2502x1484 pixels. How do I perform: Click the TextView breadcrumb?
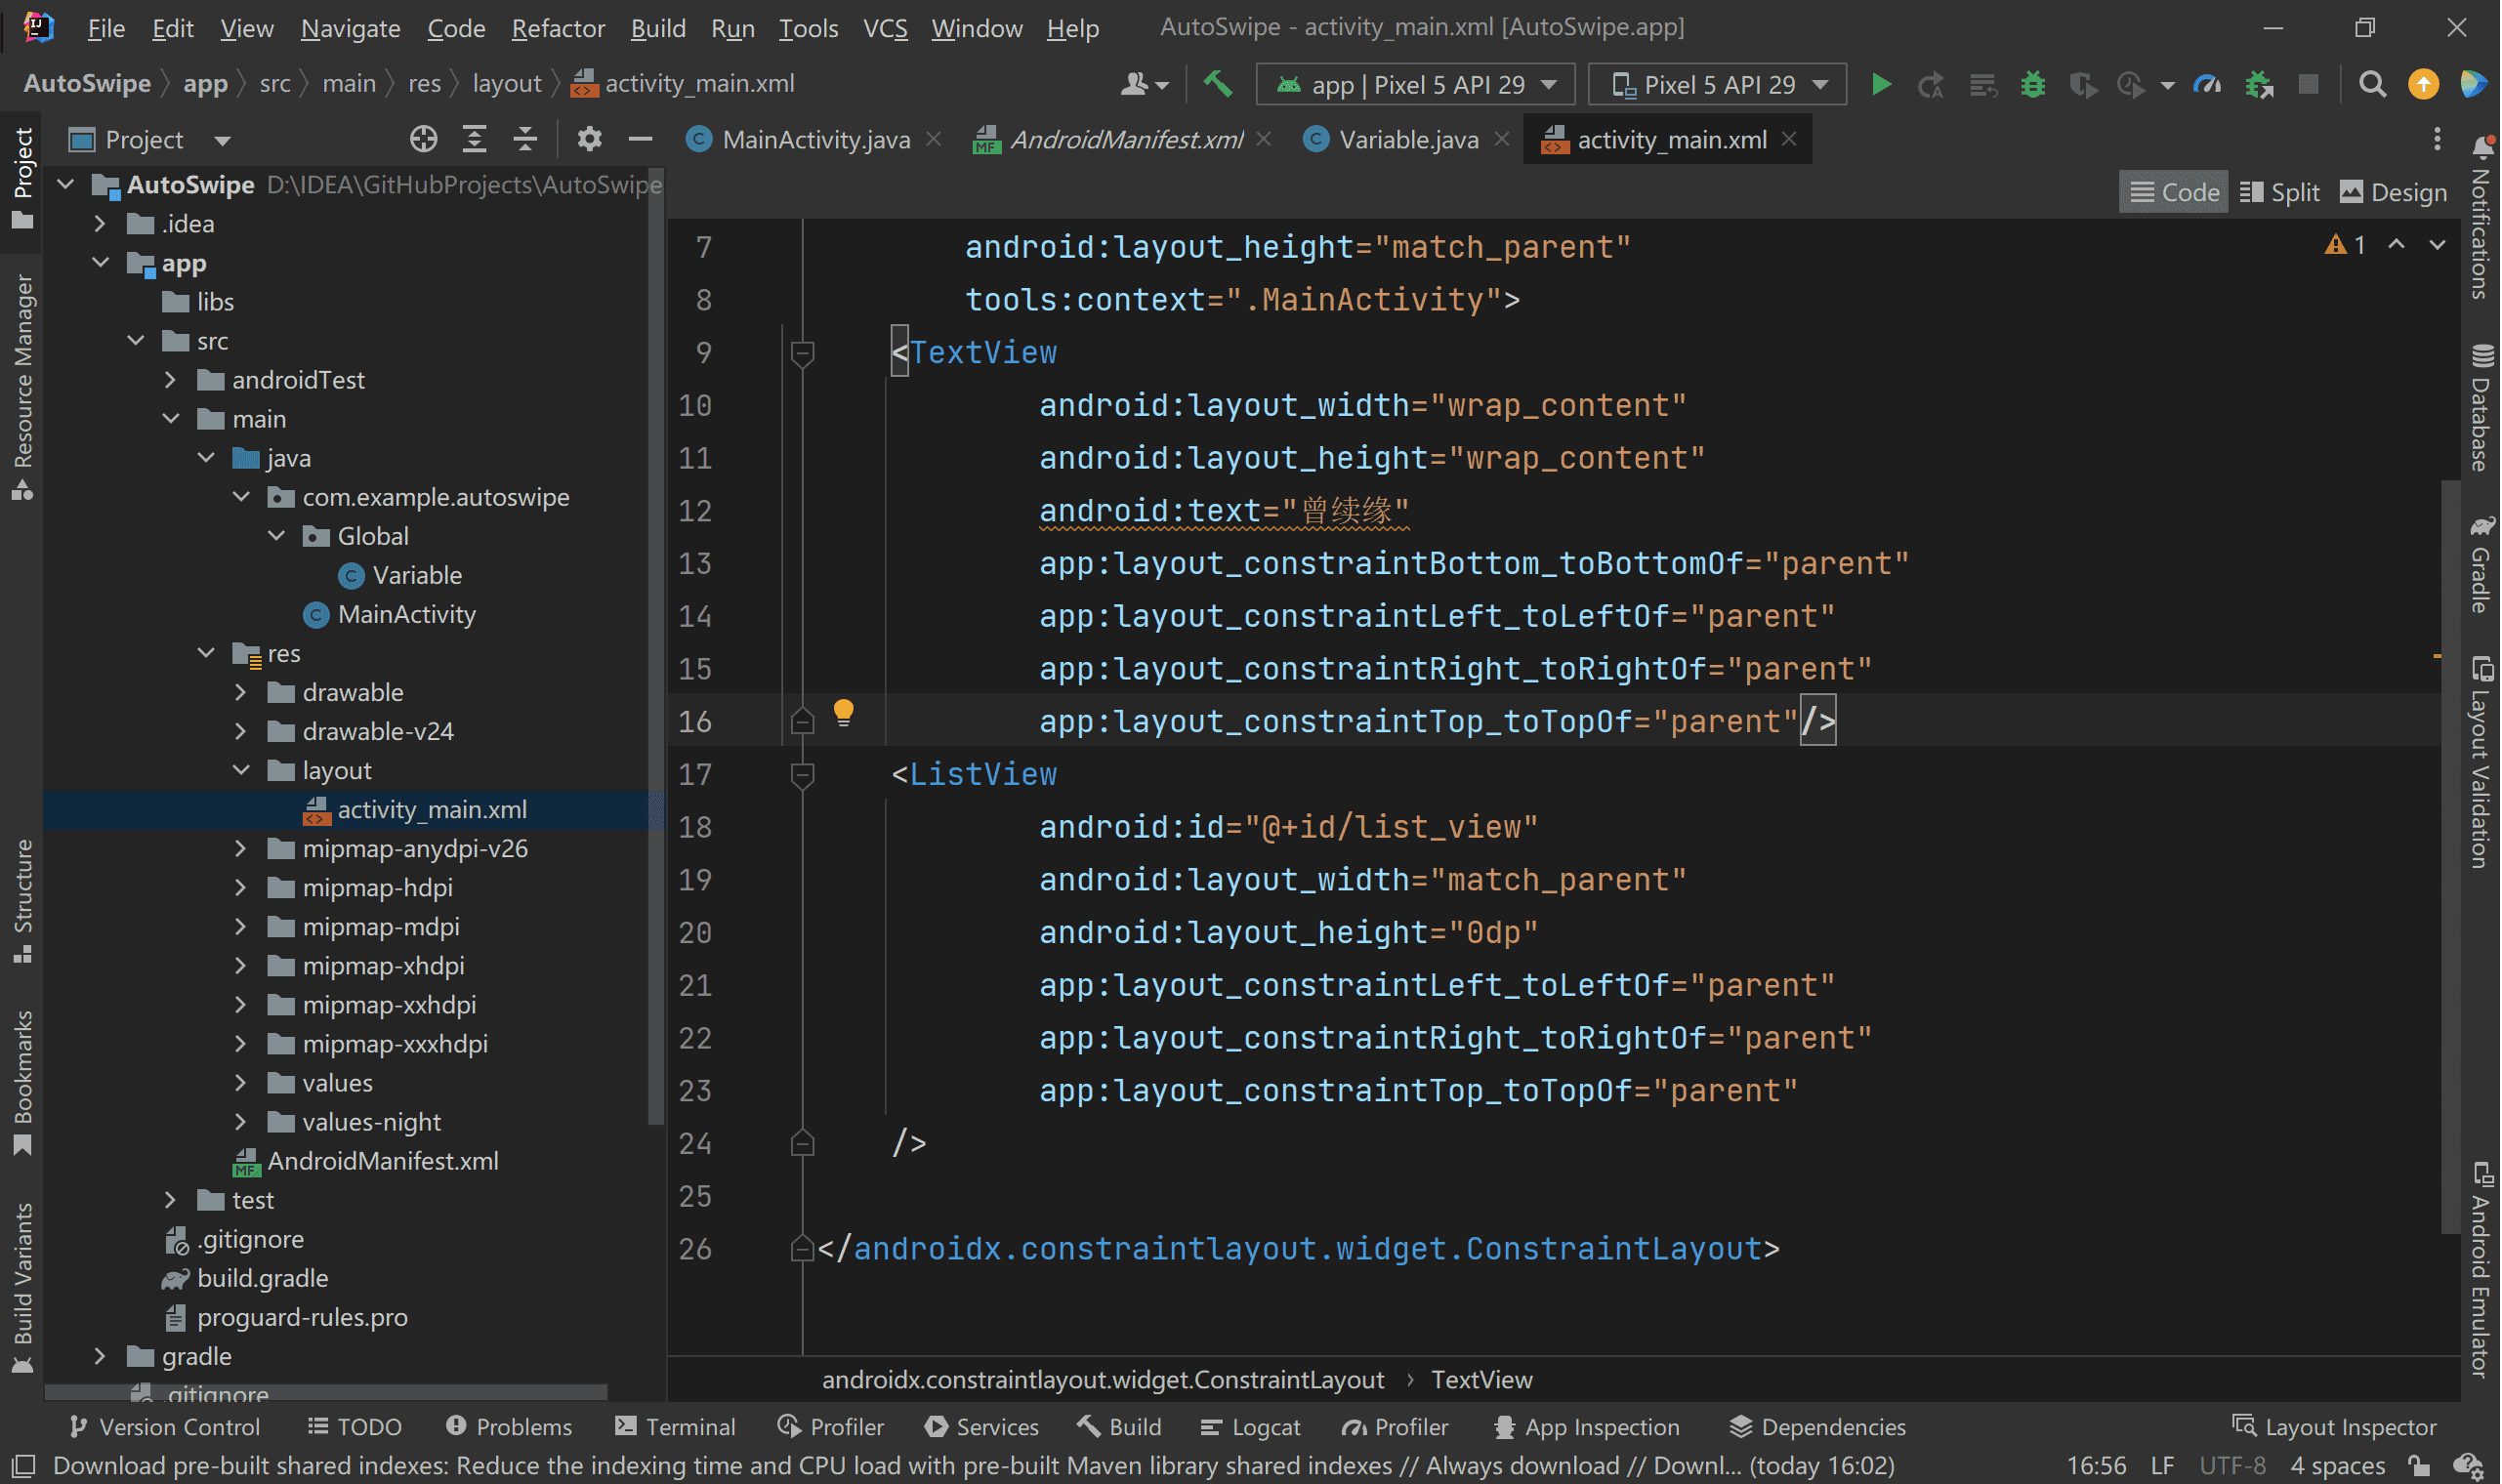point(1482,1381)
